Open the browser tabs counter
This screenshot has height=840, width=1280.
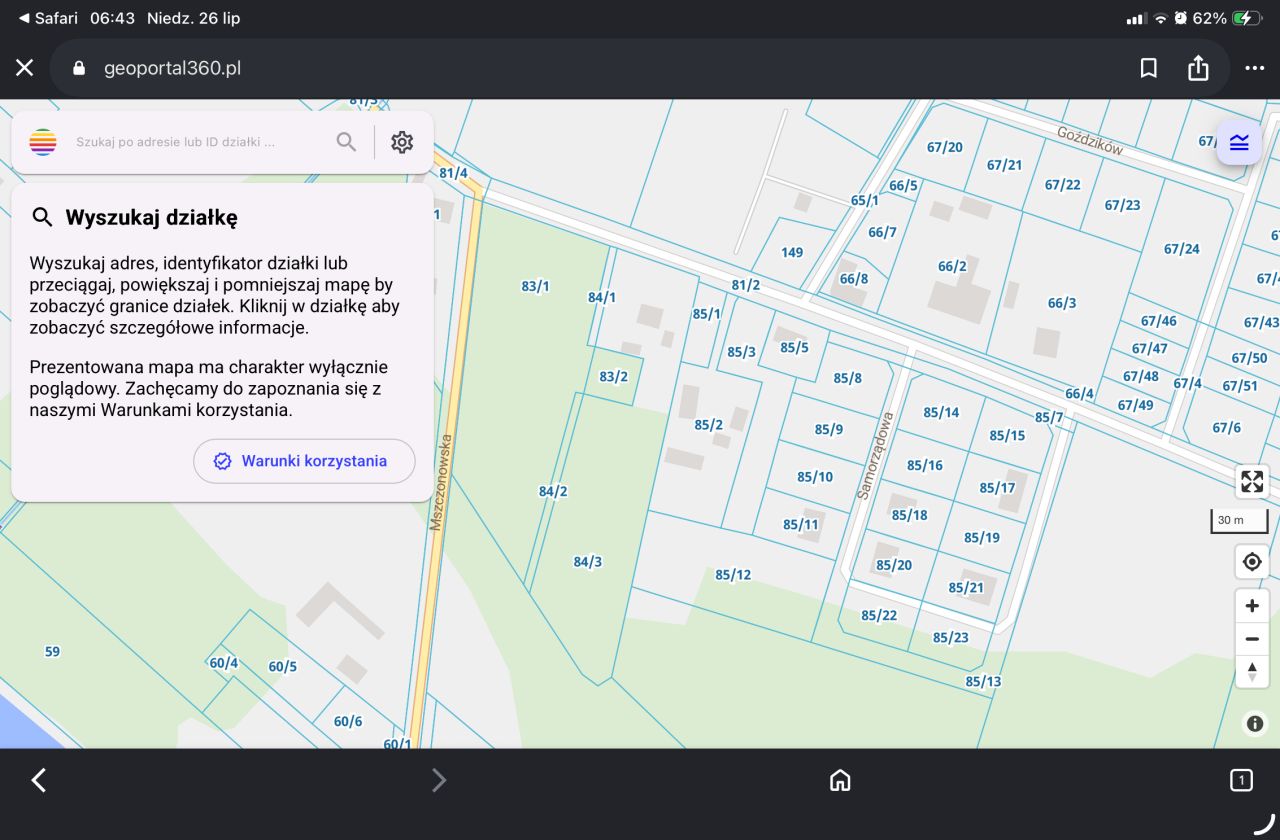(x=1241, y=780)
